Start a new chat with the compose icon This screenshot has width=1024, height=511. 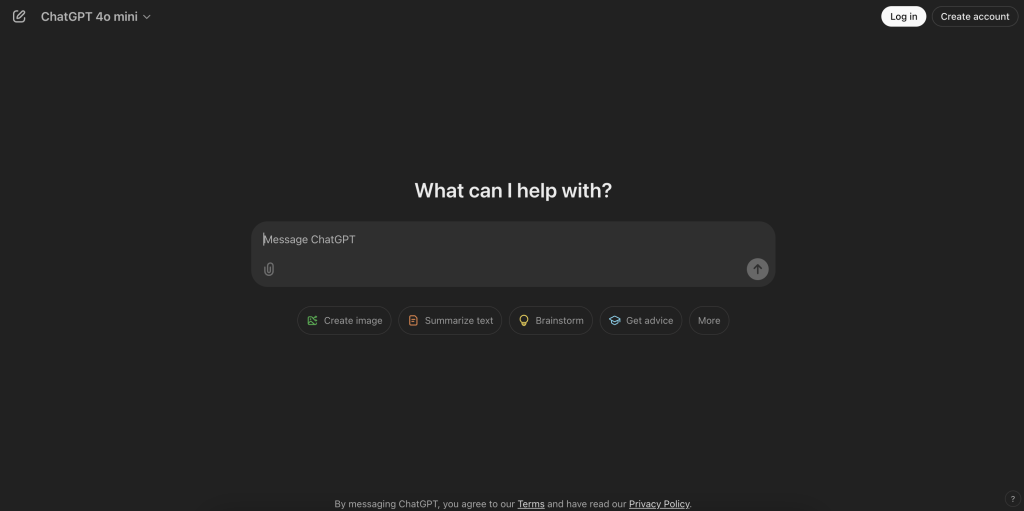19,16
